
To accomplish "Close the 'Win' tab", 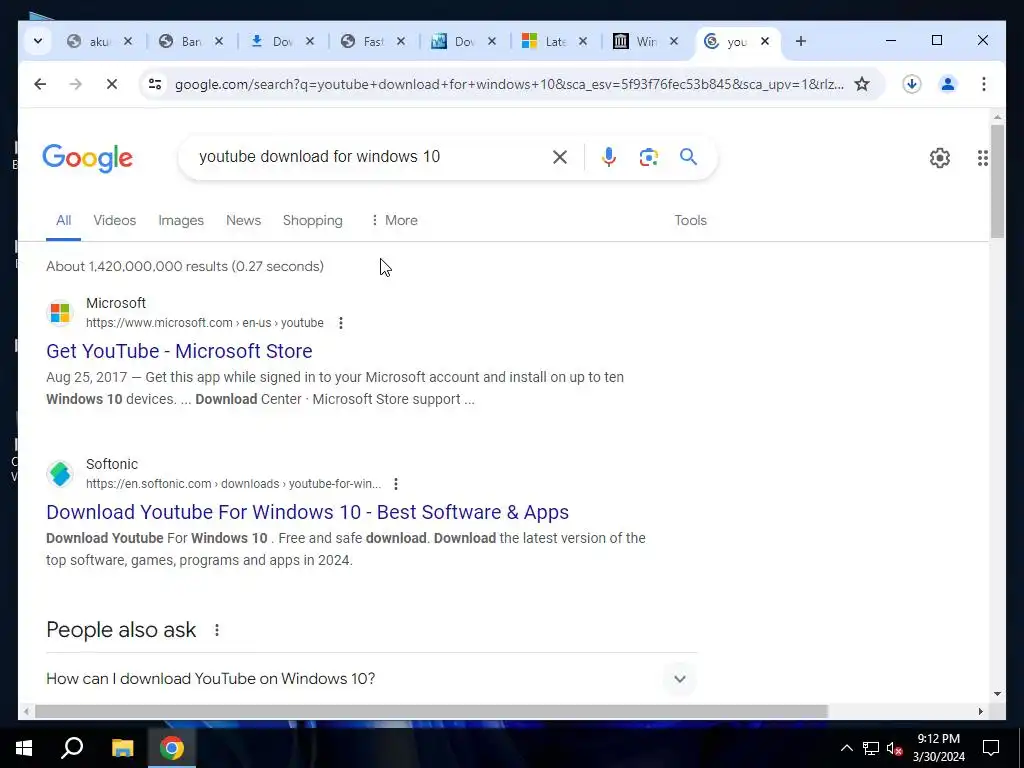I will [x=674, y=41].
